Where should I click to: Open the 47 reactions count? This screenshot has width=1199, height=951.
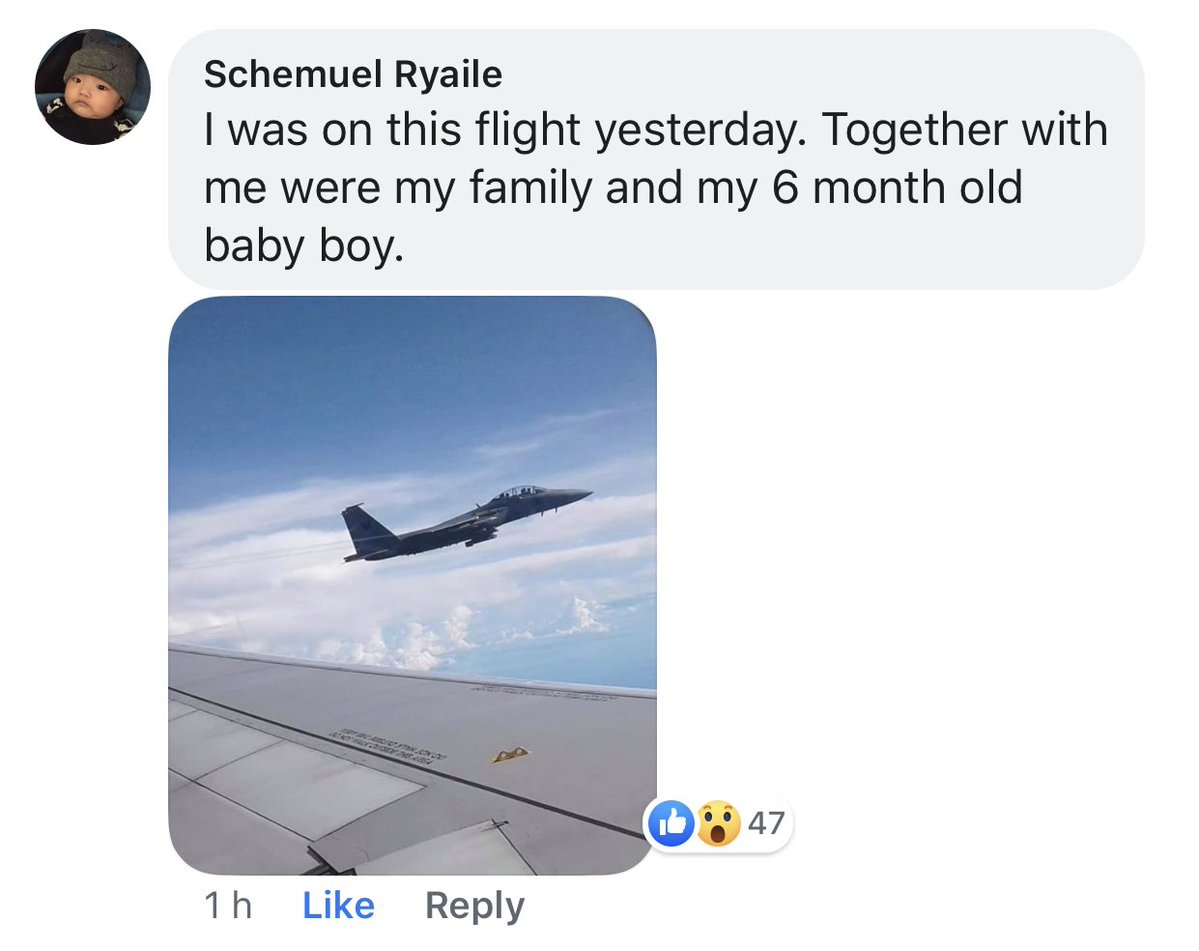(x=766, y=823)
